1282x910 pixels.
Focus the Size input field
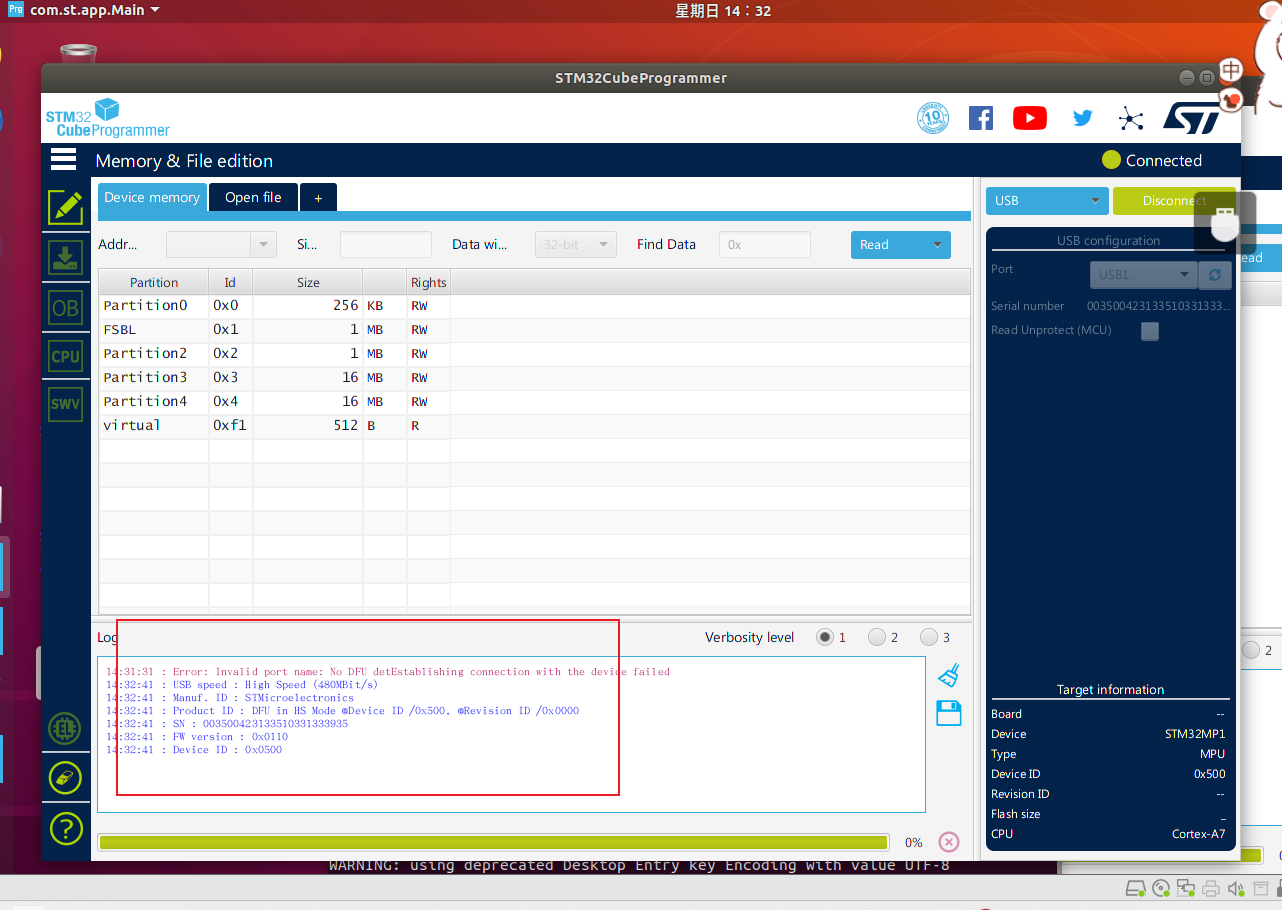(386, 244)
